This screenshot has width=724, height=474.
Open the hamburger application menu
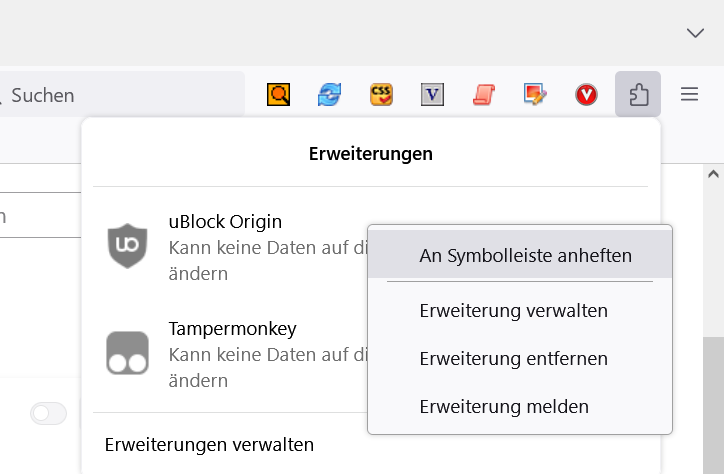point(689,95)
